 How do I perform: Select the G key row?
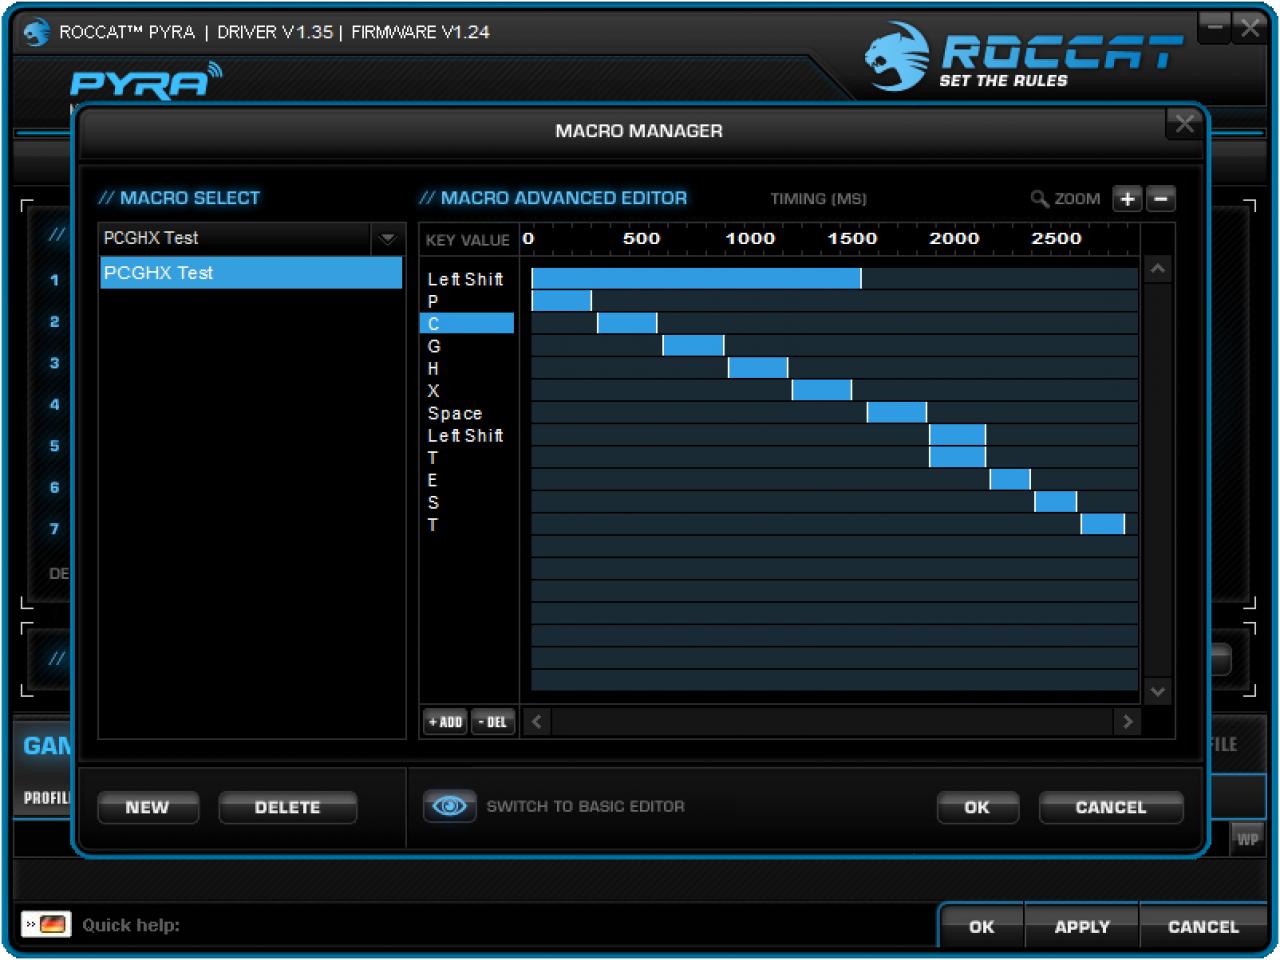[467, 346]
